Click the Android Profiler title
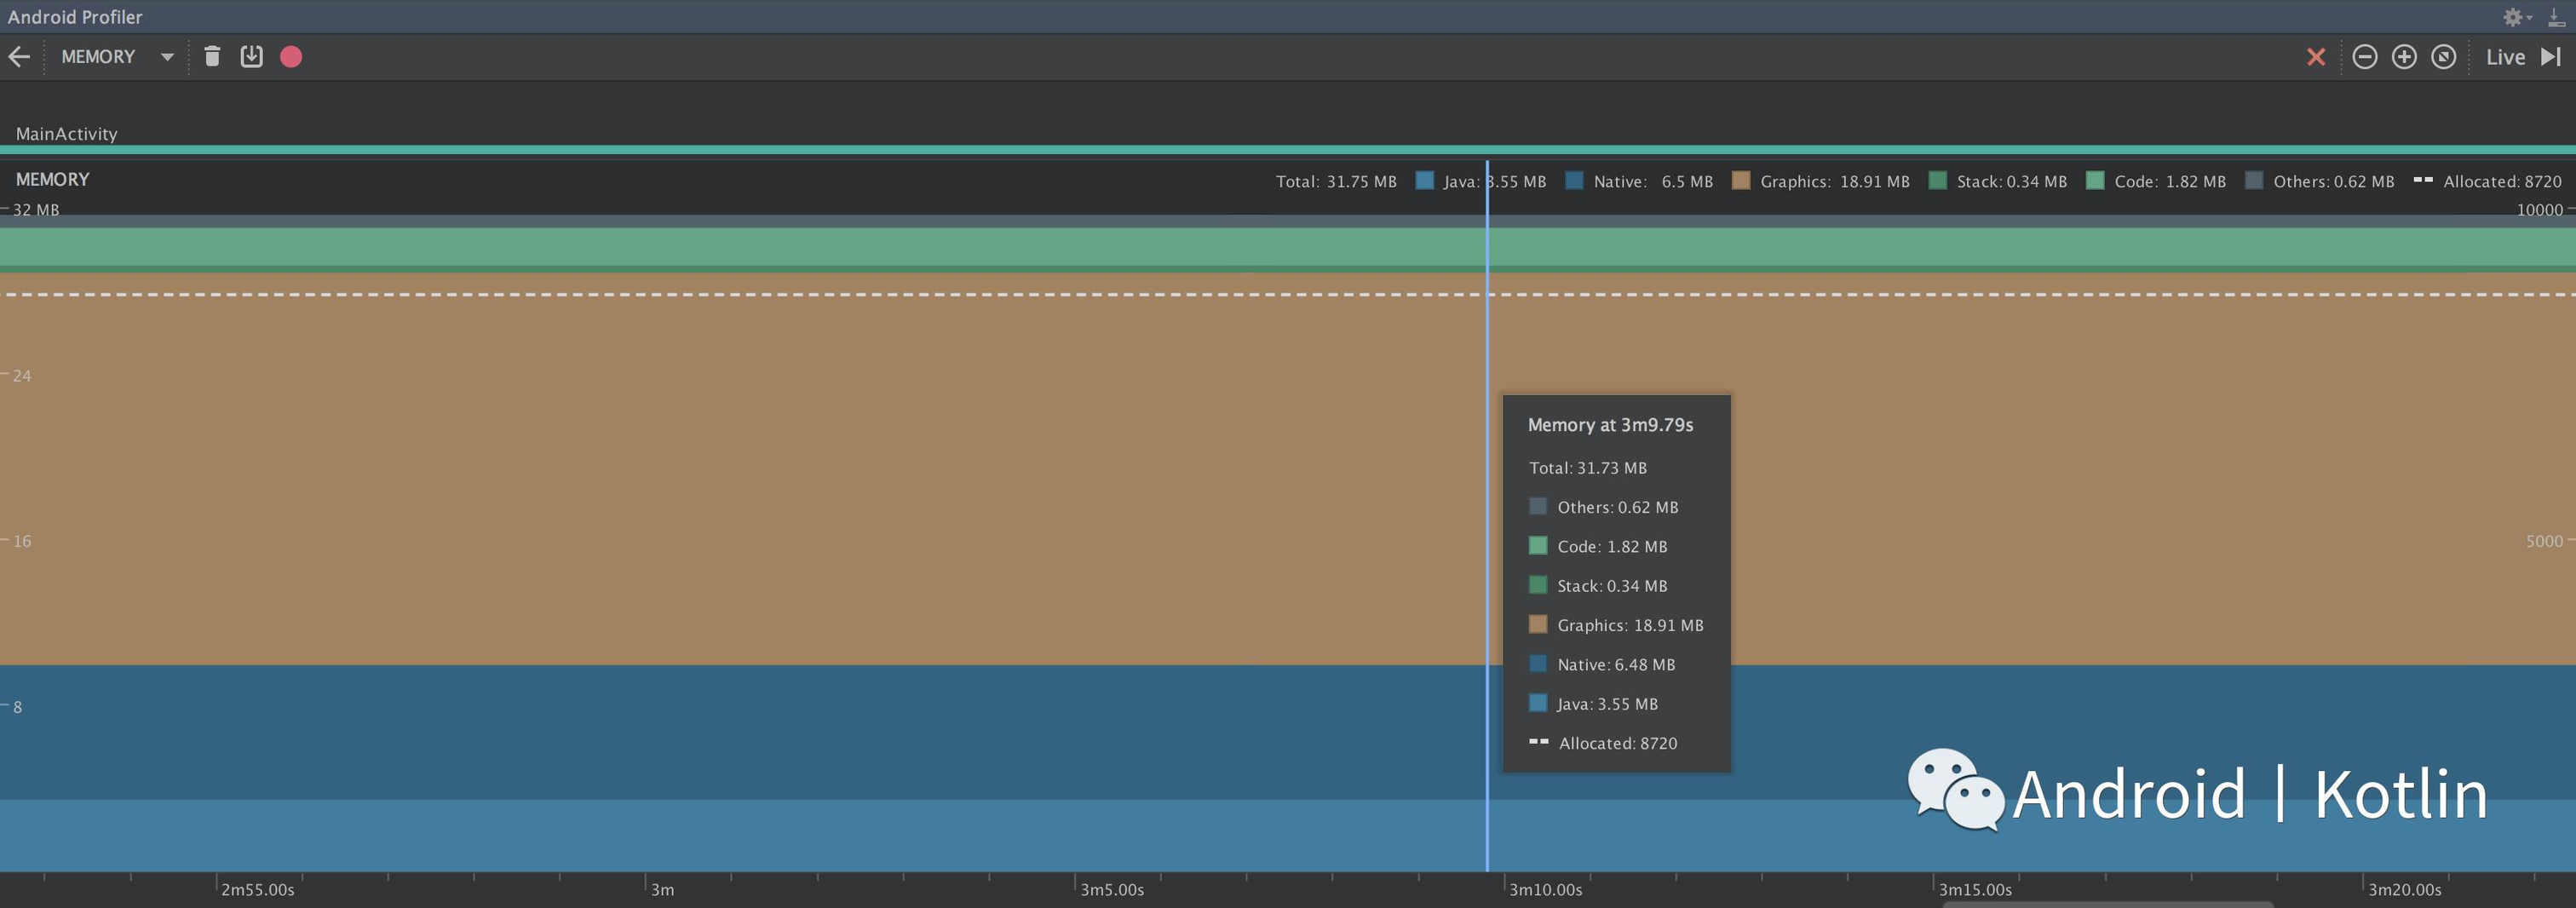 coord(75,17)
